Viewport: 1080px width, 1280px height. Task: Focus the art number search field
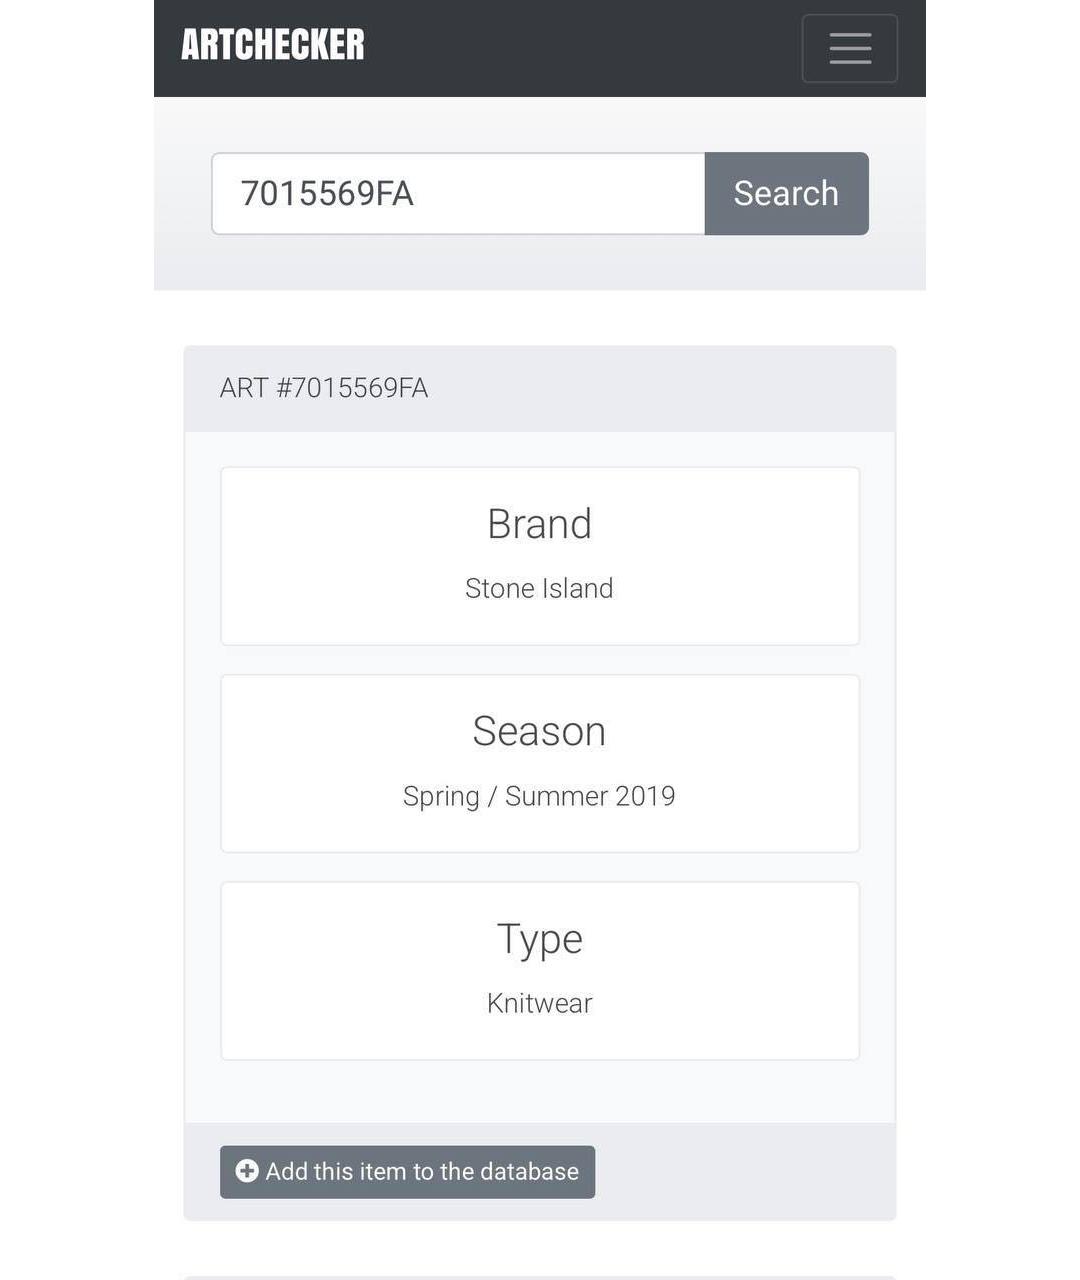coord(458,194)
